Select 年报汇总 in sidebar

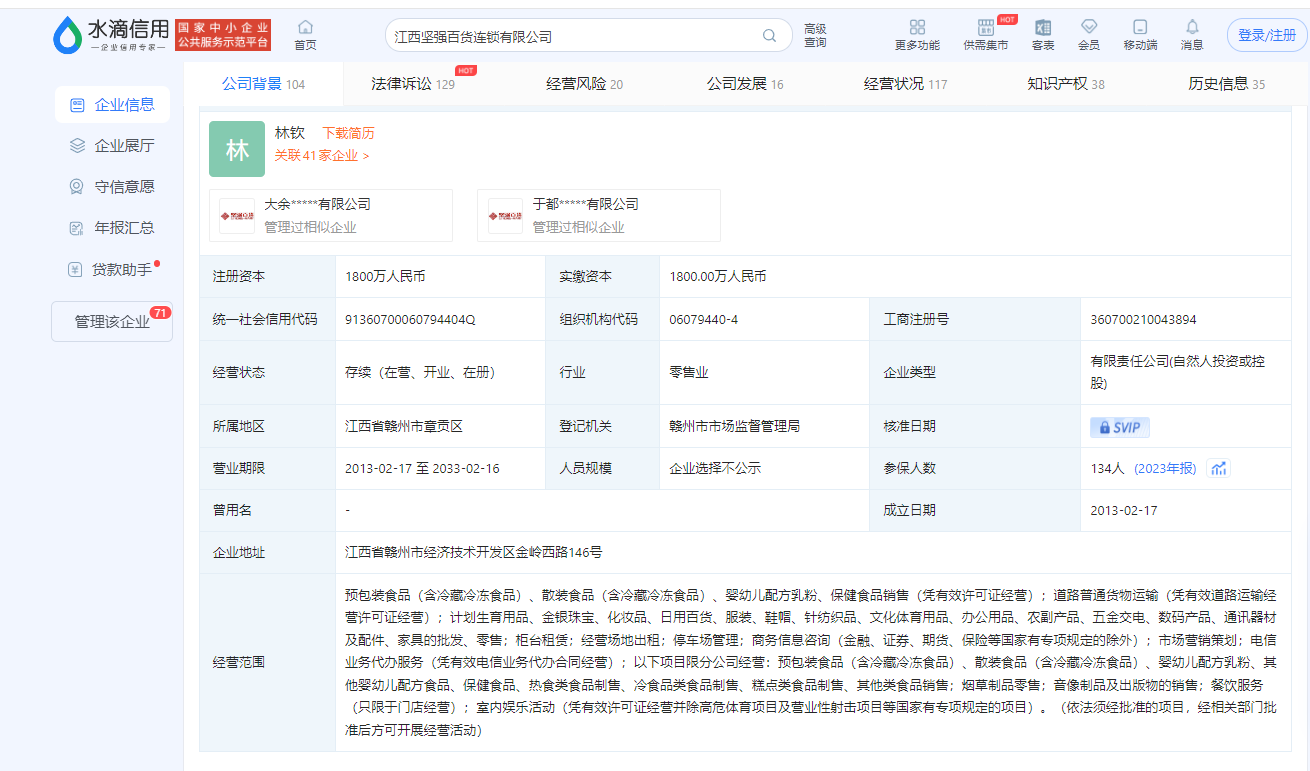[112, 228]
